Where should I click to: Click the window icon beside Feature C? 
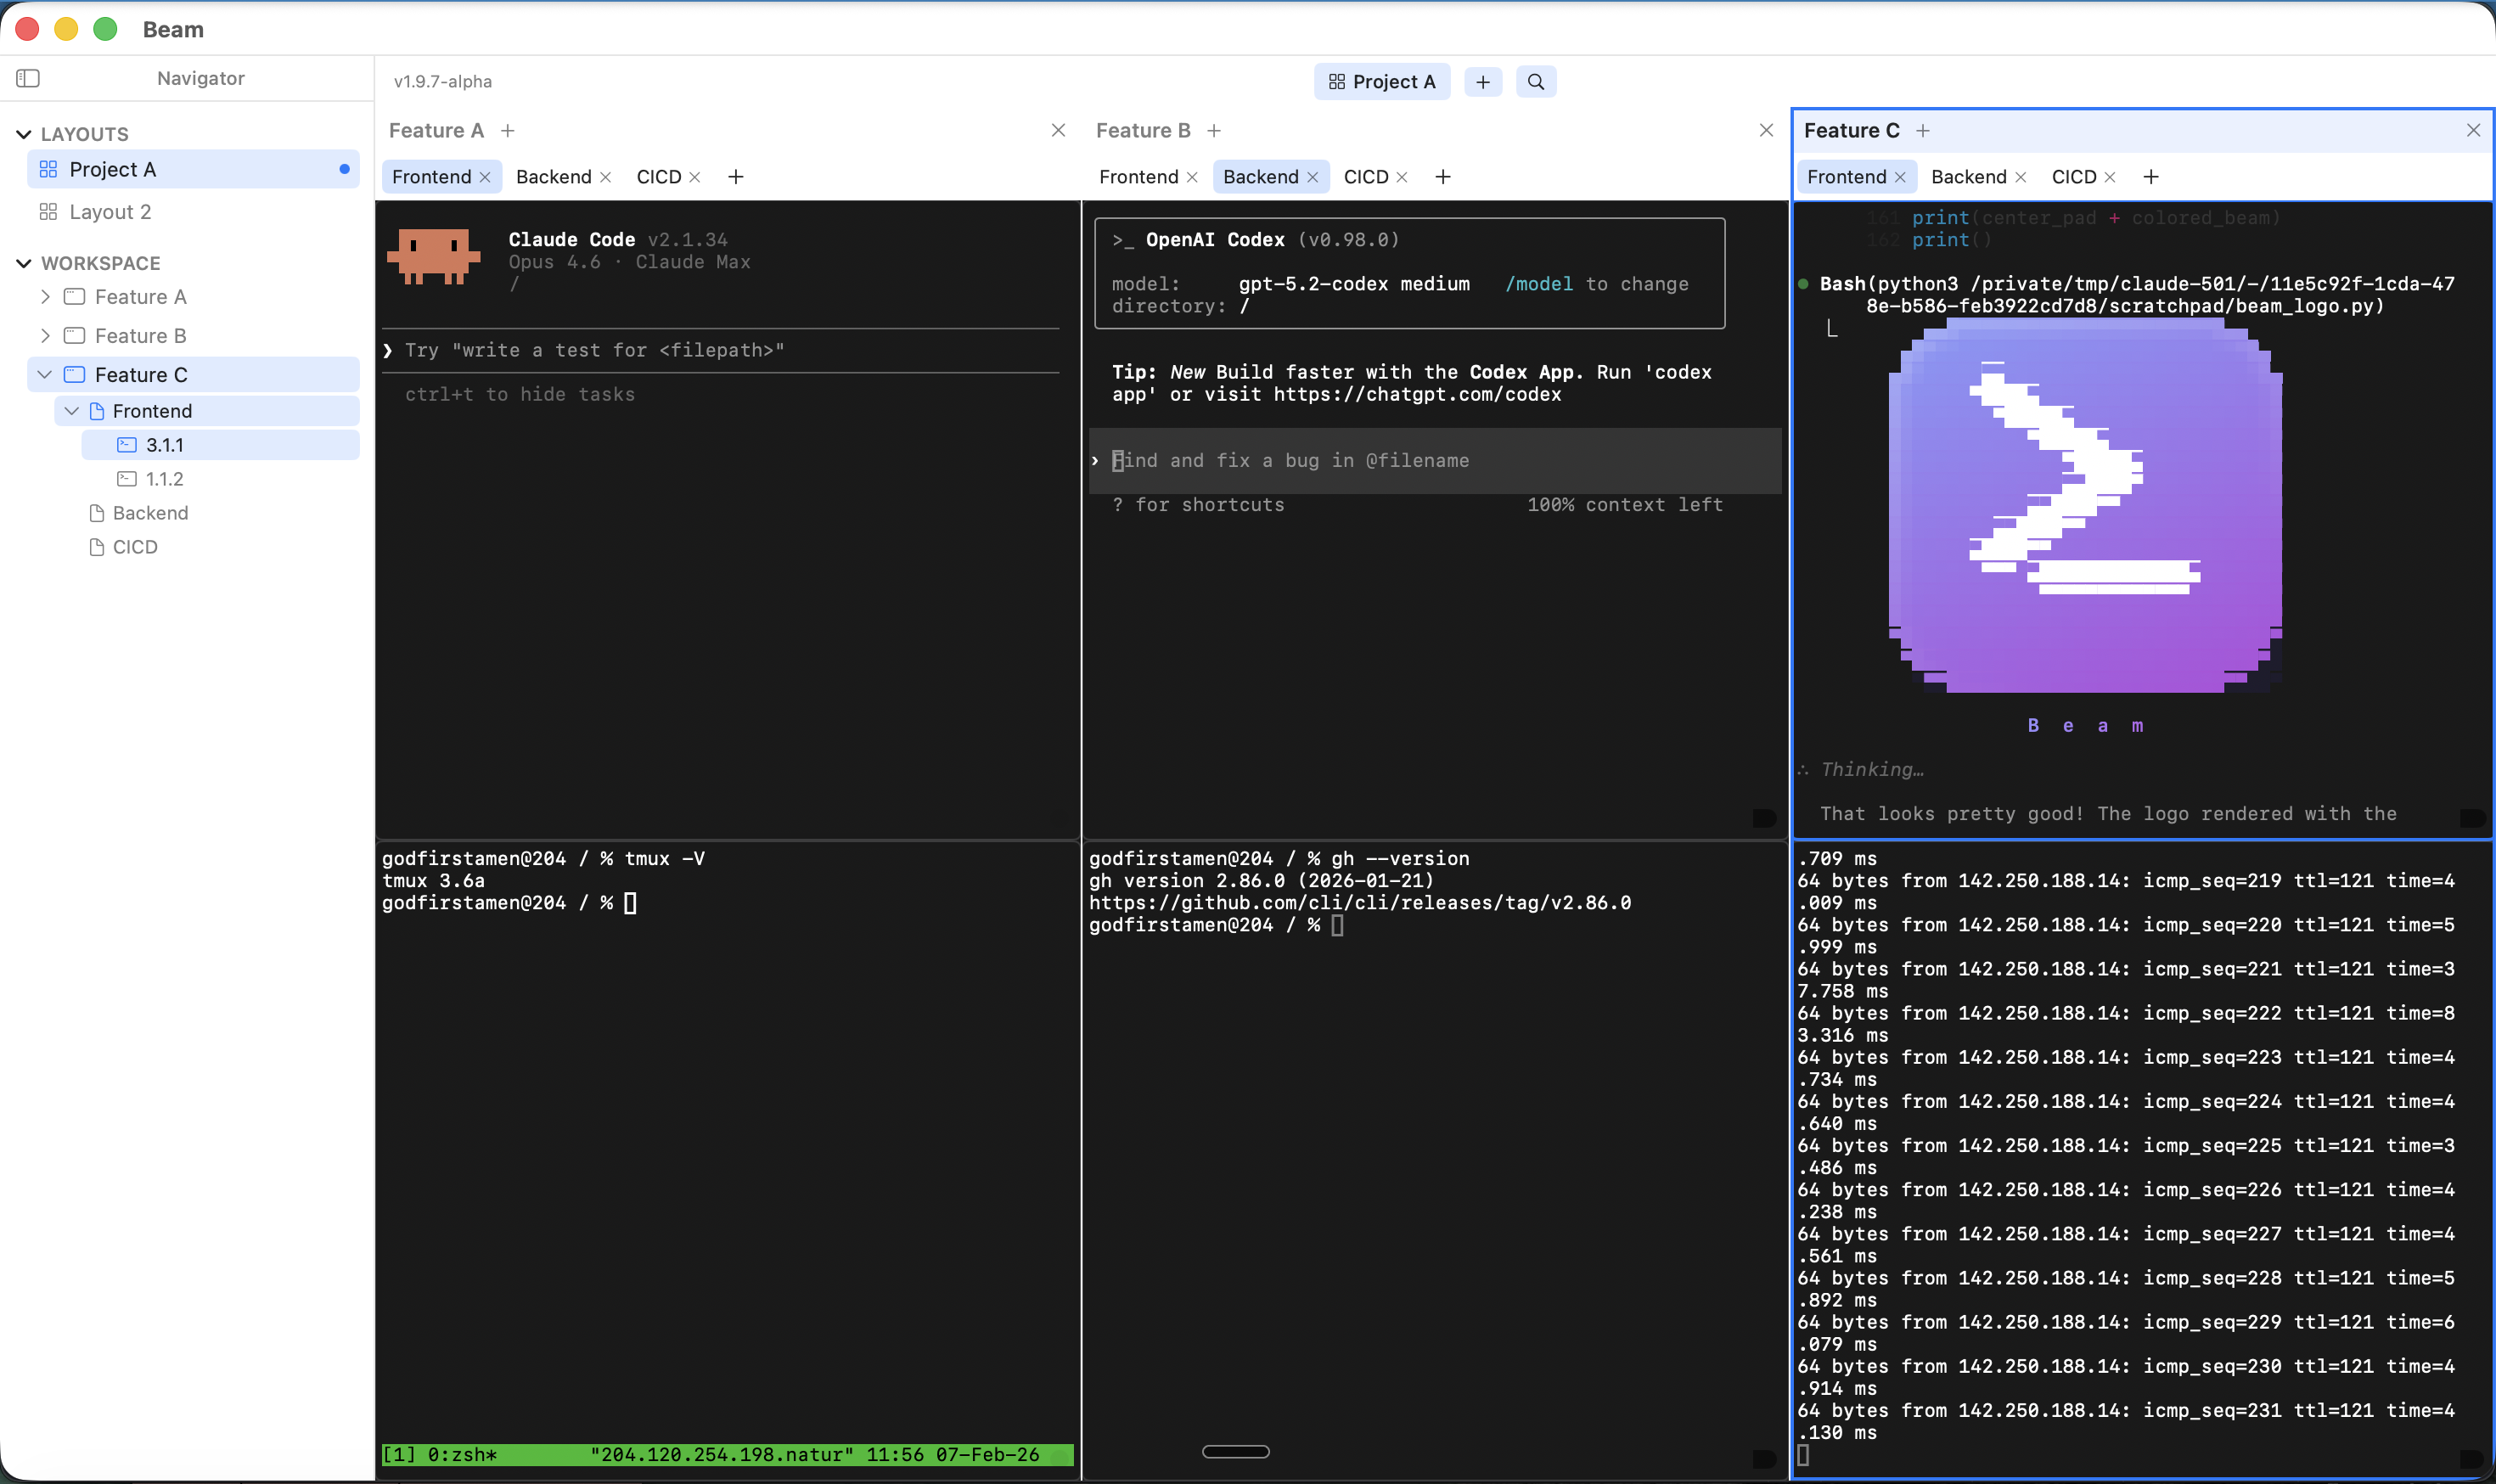pos(75,374)
